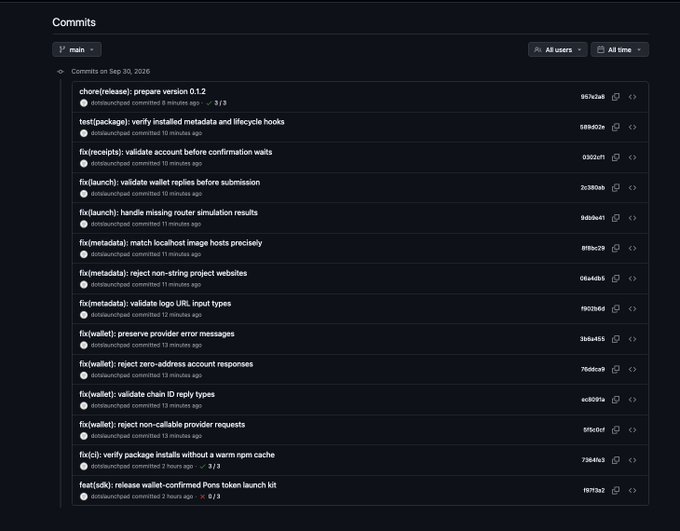This screenshot has width=680, height=531.
Task: Open the main branch dropdown
Action: click(x=77, y=49)
